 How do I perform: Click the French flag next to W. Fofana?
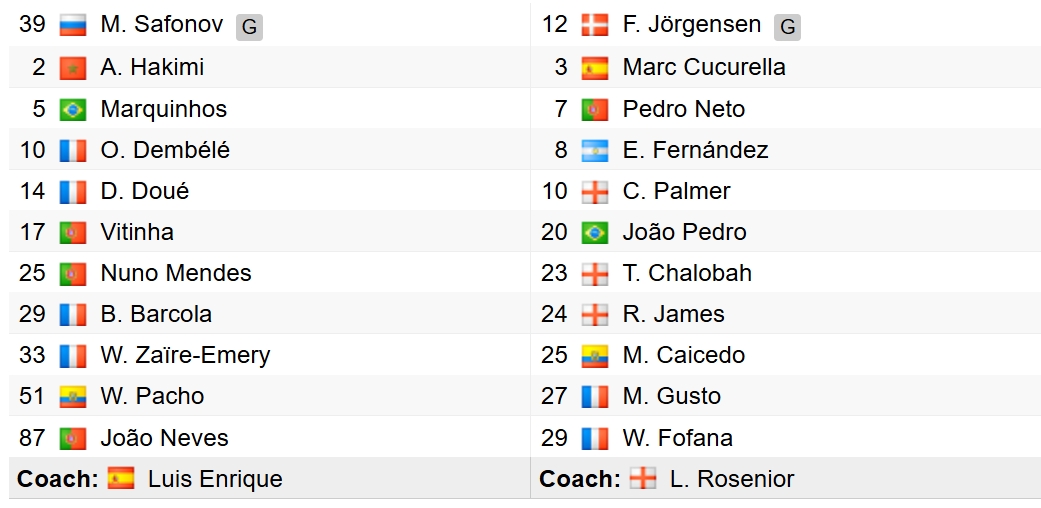(x=595, y=438)
